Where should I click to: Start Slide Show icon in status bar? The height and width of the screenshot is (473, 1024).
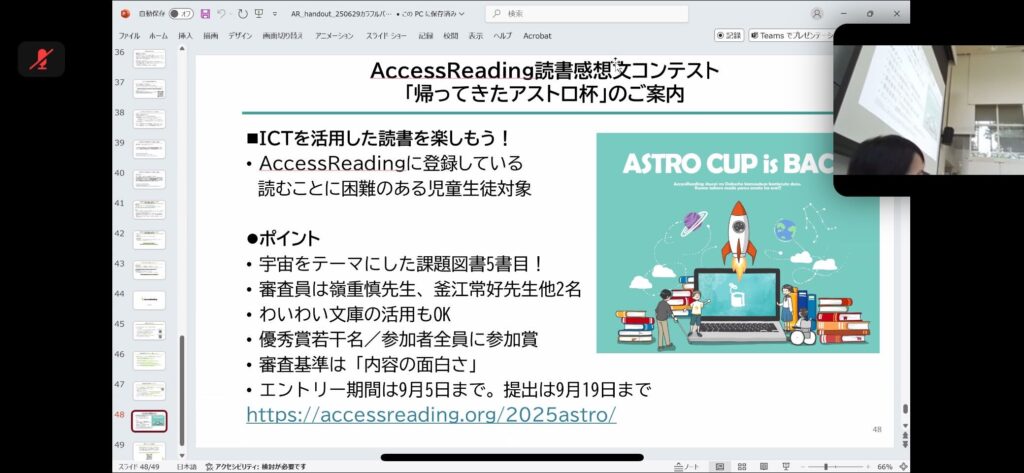[786, 466]
